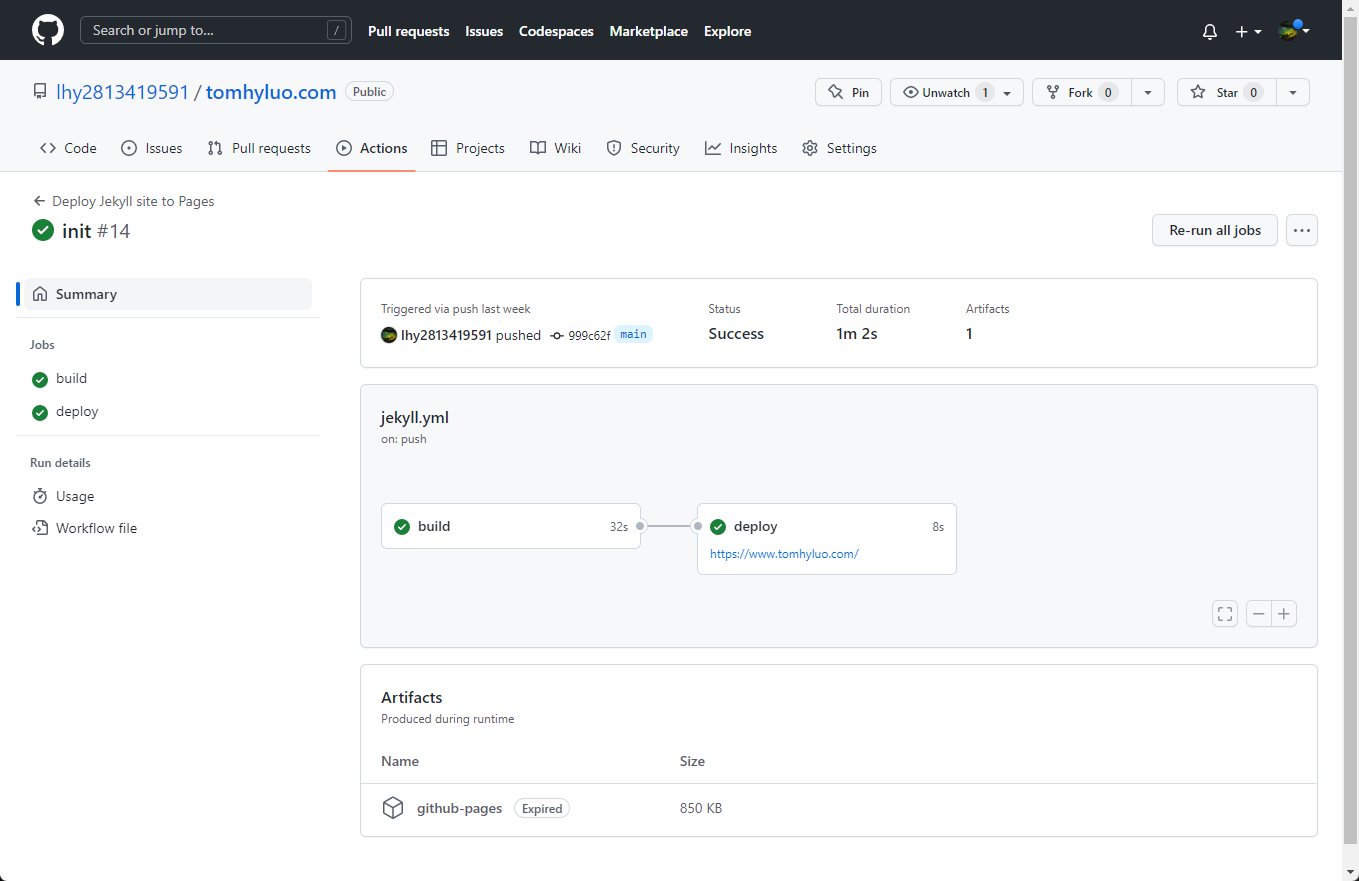
Task: Pin this repository
Action: click(x=848, y=92)
